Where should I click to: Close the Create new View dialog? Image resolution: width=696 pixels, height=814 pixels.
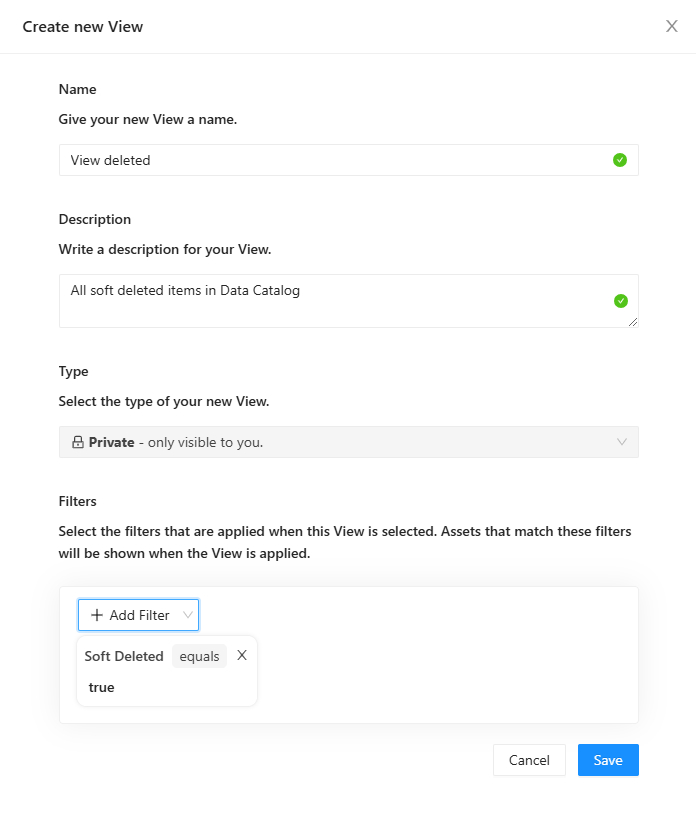click(x=672, y=26)
